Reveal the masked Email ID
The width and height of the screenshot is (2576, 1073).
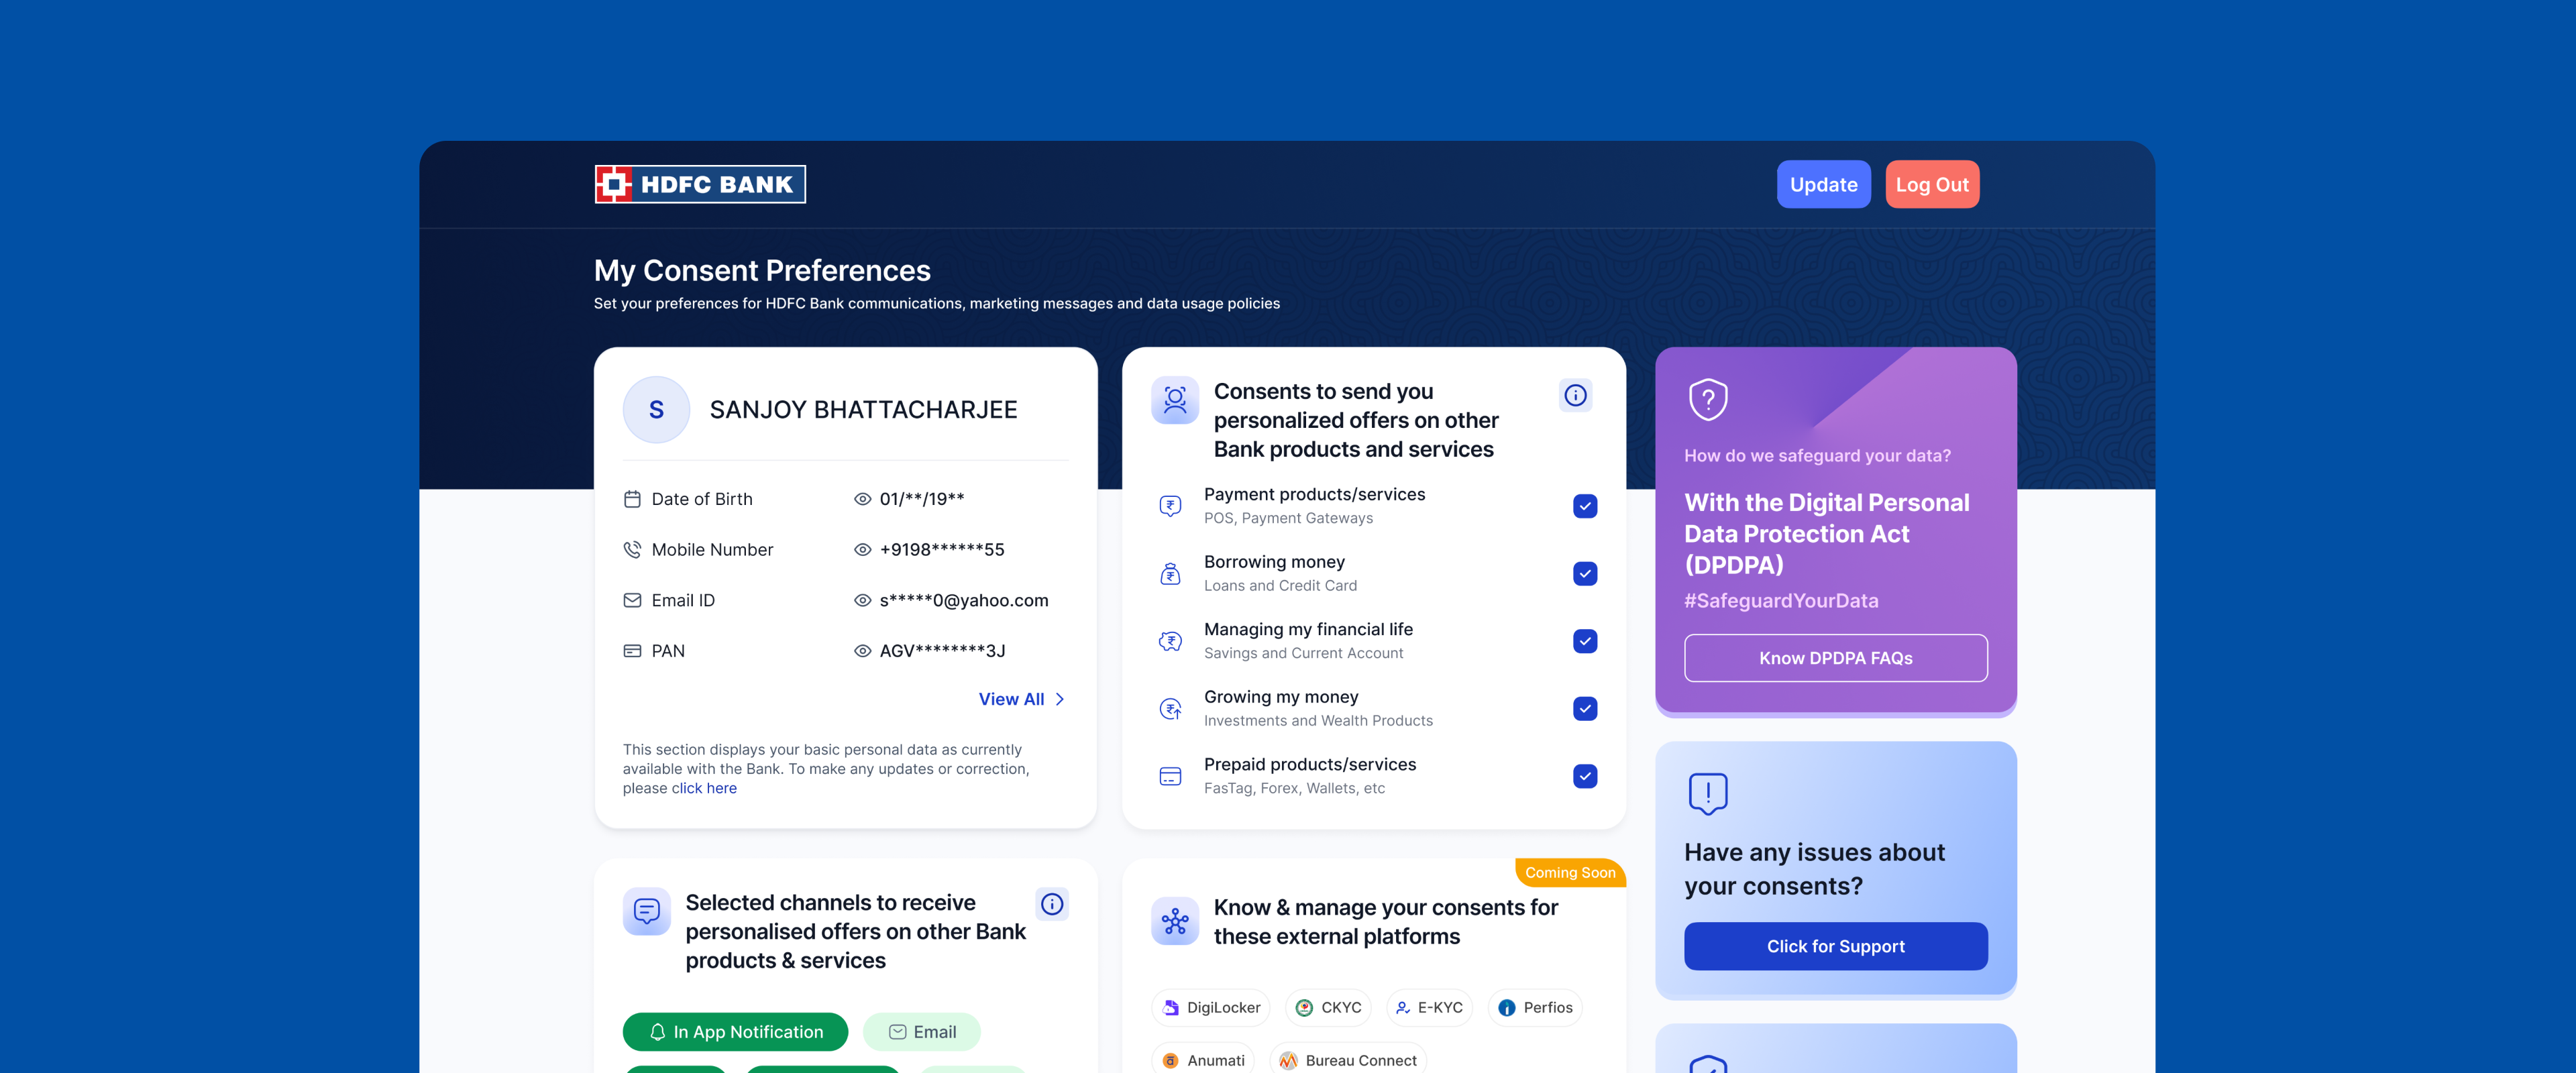point(862,600)
